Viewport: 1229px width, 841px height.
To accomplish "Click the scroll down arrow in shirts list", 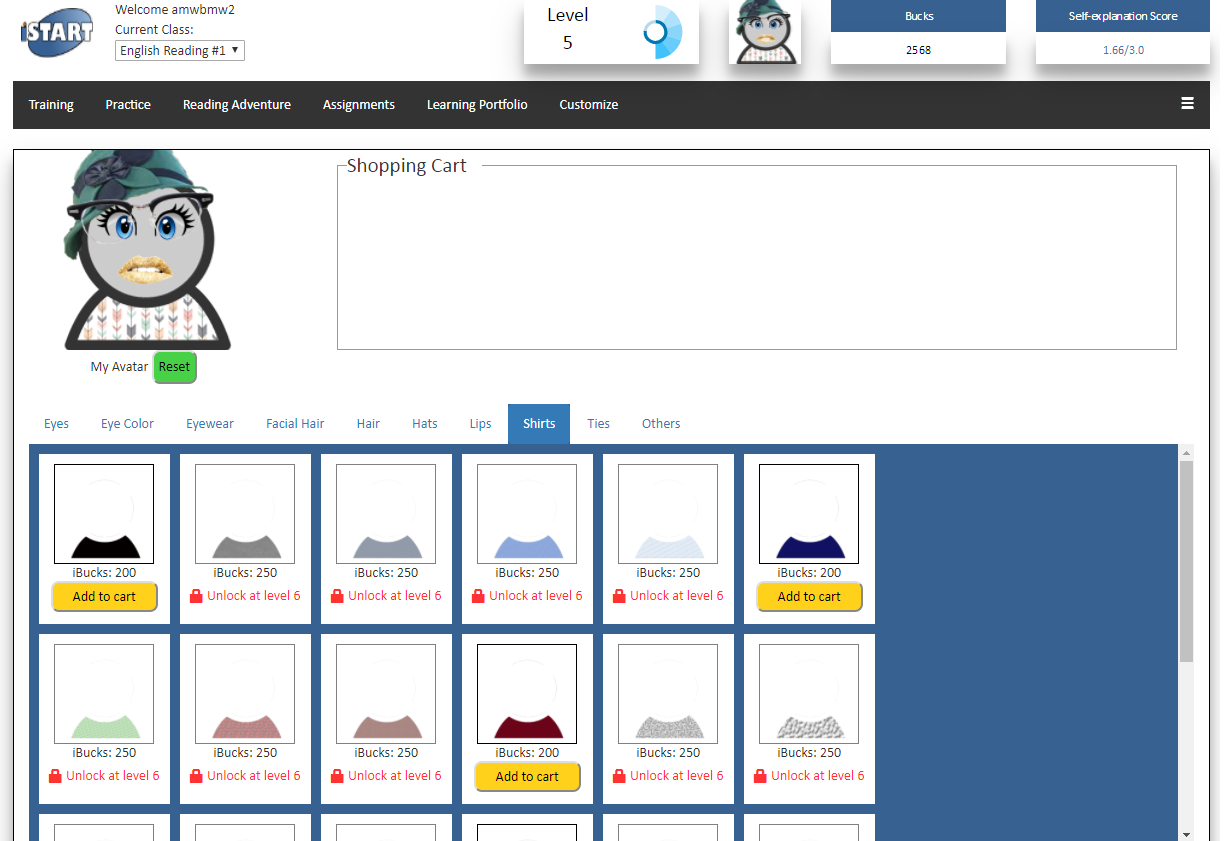I will (1186, 833).
